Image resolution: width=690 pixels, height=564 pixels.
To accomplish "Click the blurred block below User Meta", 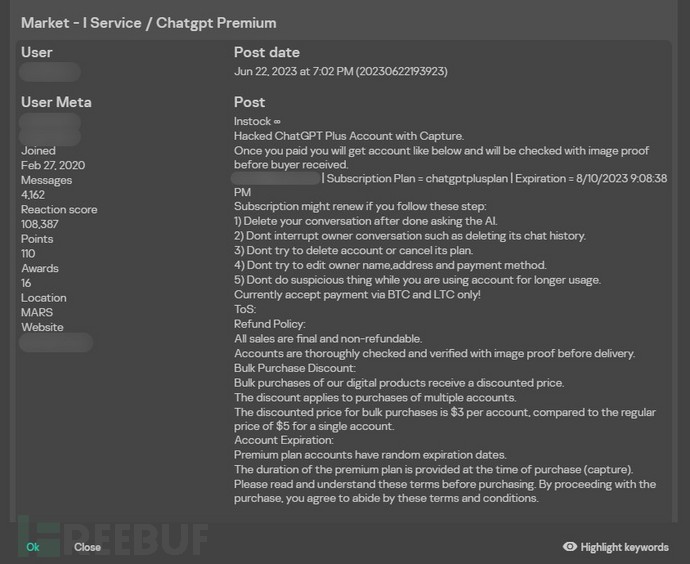I will click(x=50, y=129).
